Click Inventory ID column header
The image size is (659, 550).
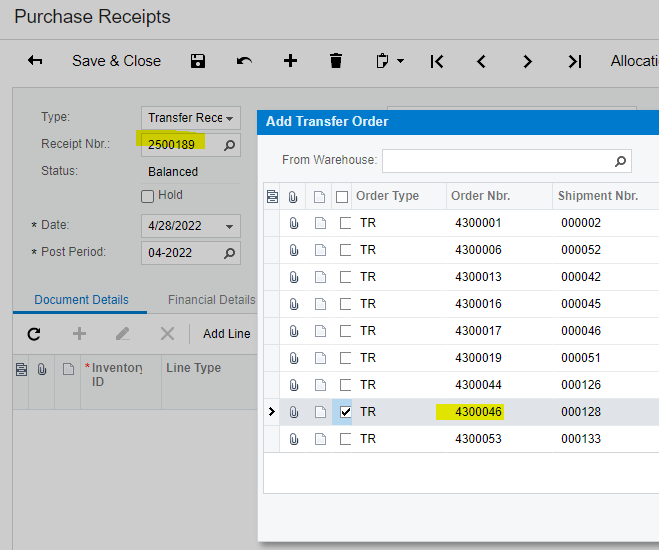(x=121, y=382)
